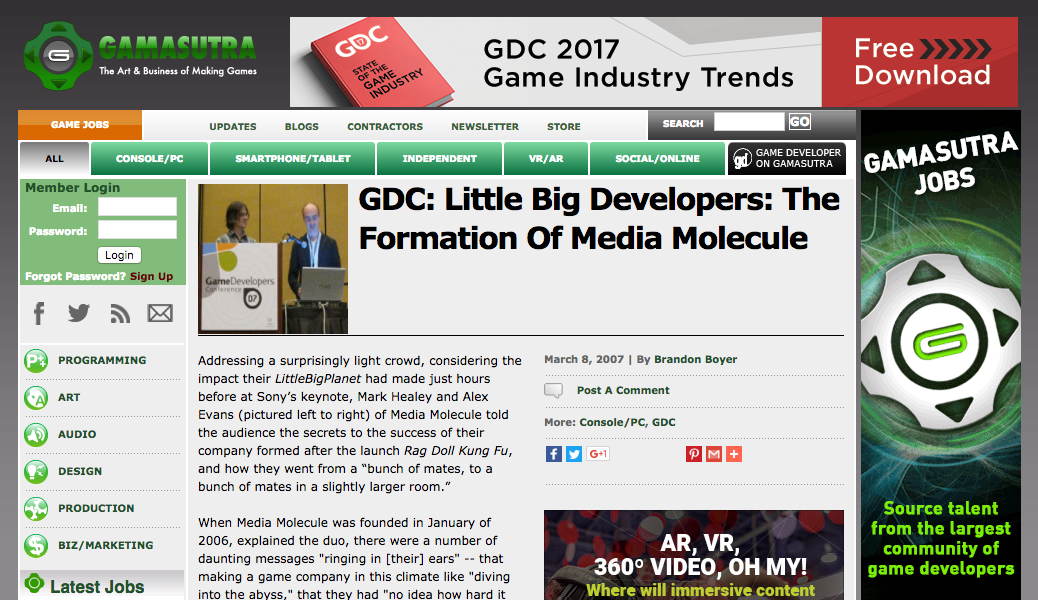Click the GDC 2017 Free Download banner

click(x=654, y=62)
